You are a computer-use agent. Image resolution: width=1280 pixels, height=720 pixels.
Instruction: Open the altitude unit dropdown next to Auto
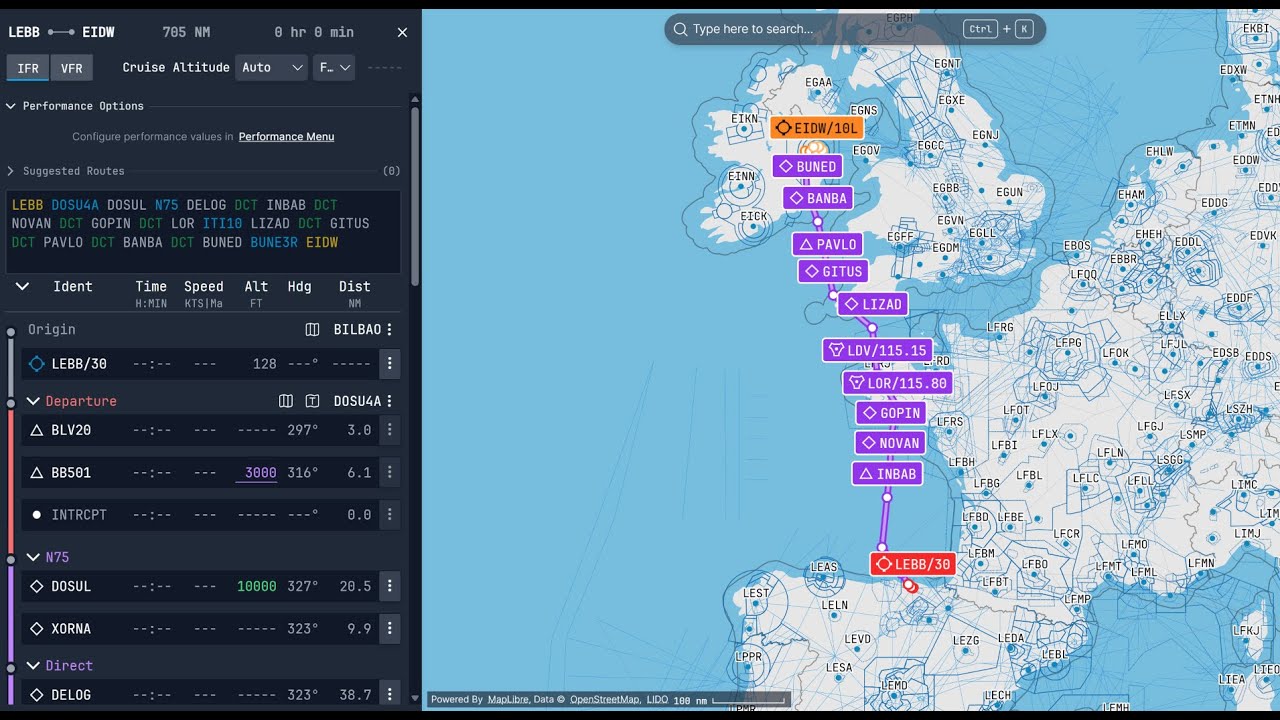point(334,67)
